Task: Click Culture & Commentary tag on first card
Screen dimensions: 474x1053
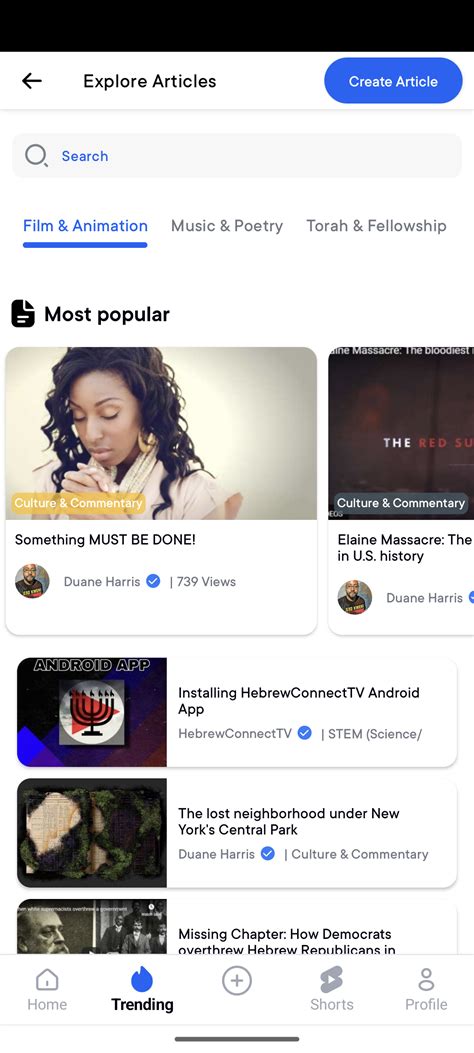Action: point(79,503)
